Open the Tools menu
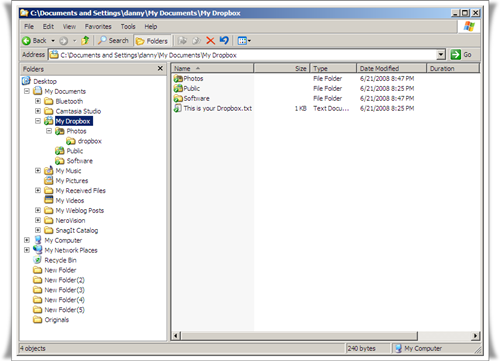The width and height of the screenshot is (500, 361). pos(128,26)
